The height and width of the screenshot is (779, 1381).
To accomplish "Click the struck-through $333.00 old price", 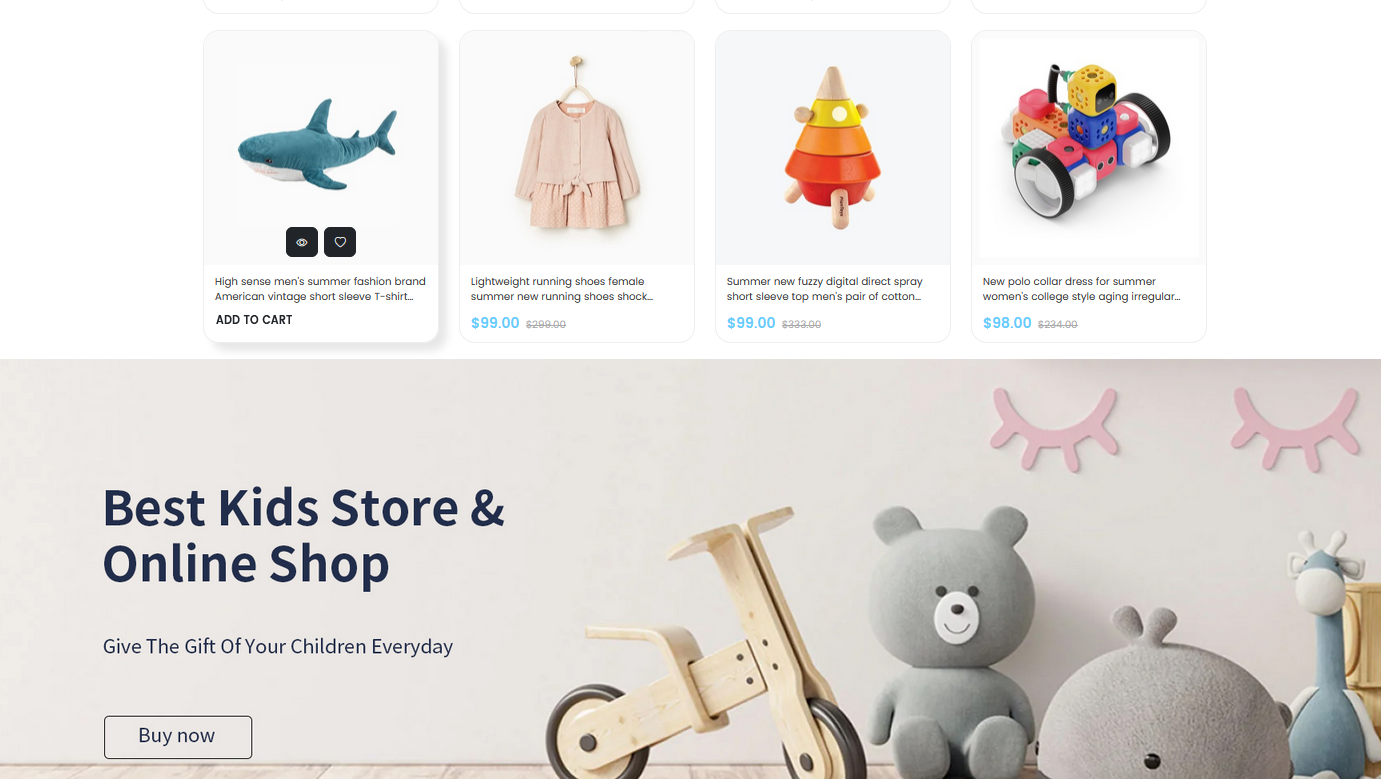I will [802, 324].
